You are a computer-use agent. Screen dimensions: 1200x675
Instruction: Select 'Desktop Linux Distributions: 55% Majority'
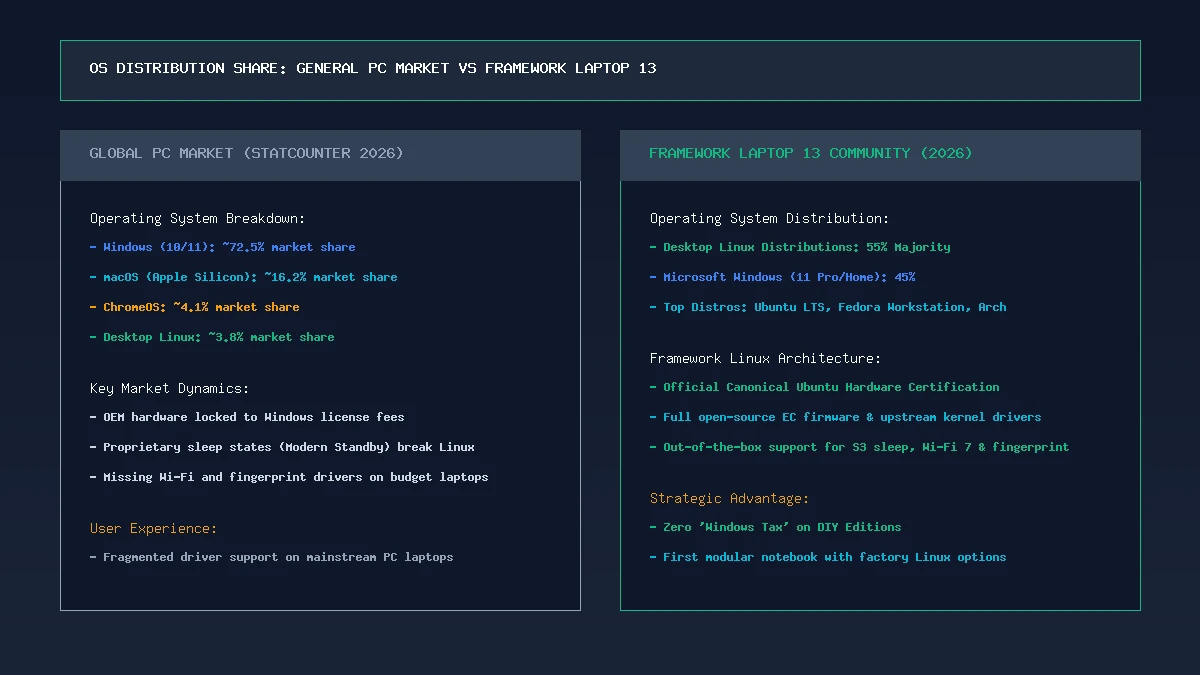(x=800, y=247)
